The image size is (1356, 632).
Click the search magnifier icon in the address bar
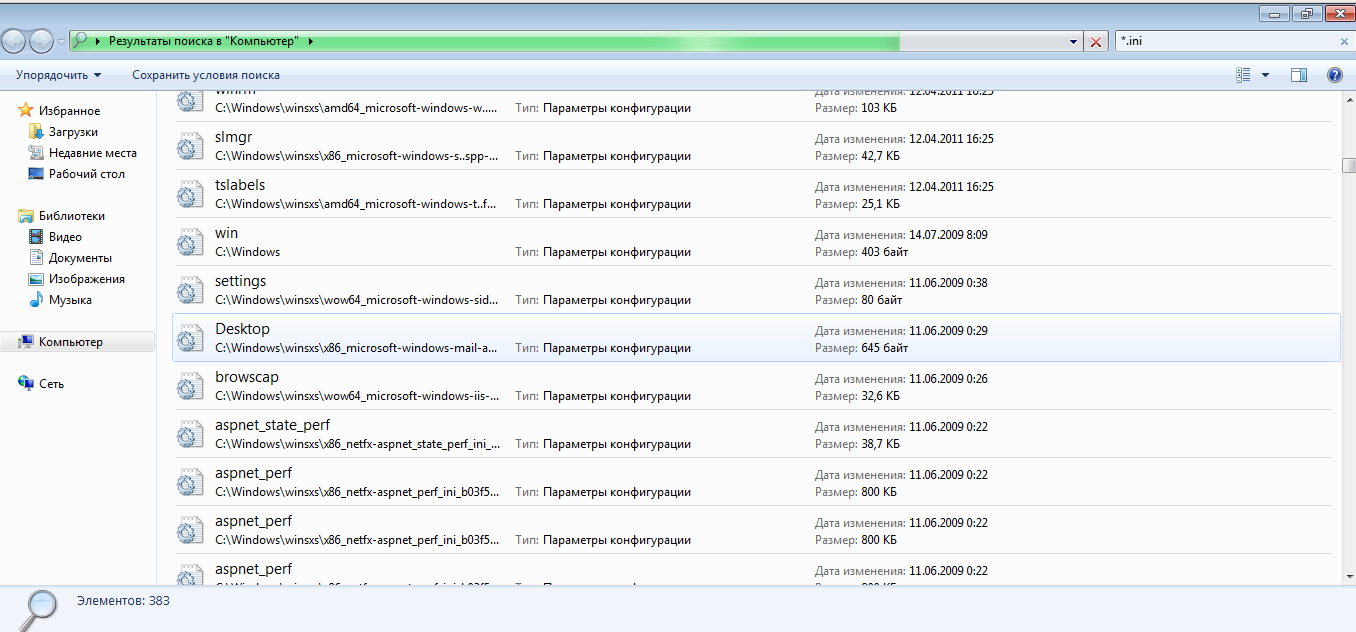[80, 41]
